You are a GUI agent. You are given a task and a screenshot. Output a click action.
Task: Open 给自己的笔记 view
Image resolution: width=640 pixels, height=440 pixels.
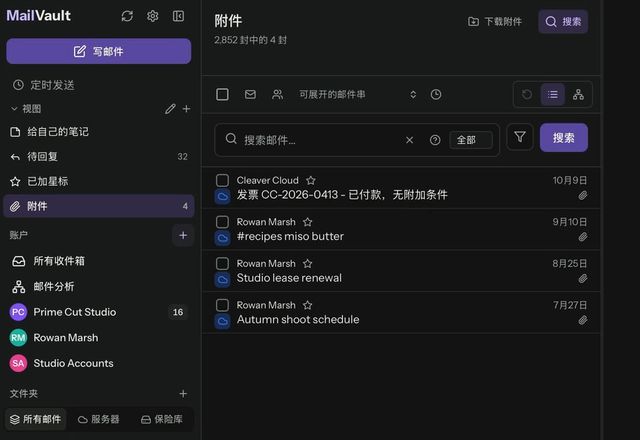click(x=98, y=132)
